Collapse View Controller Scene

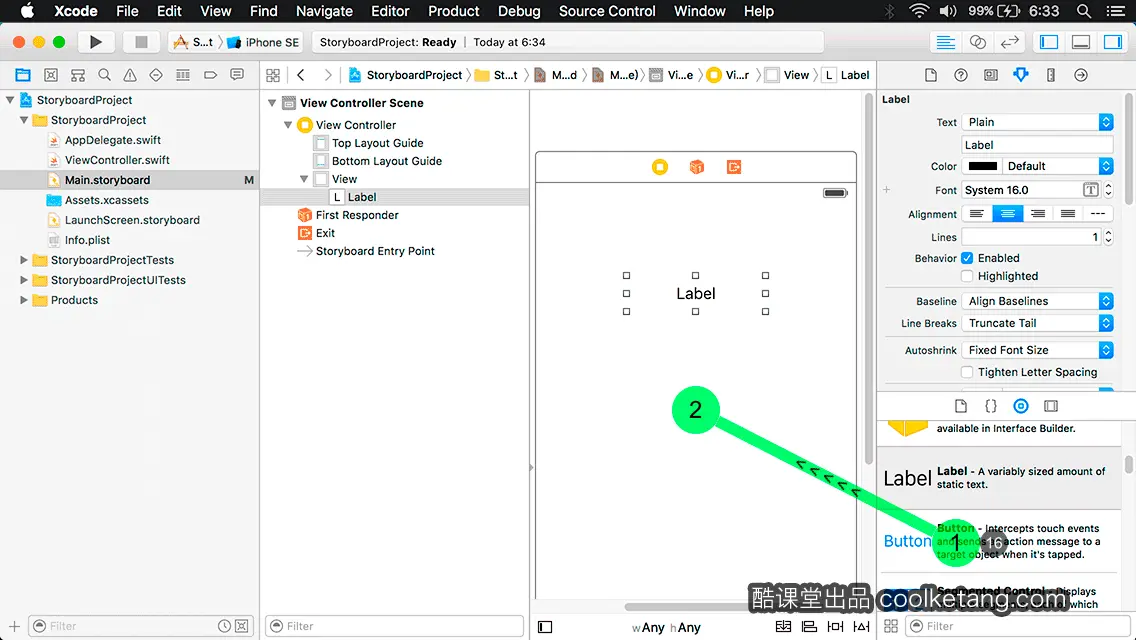pos(272,103)
